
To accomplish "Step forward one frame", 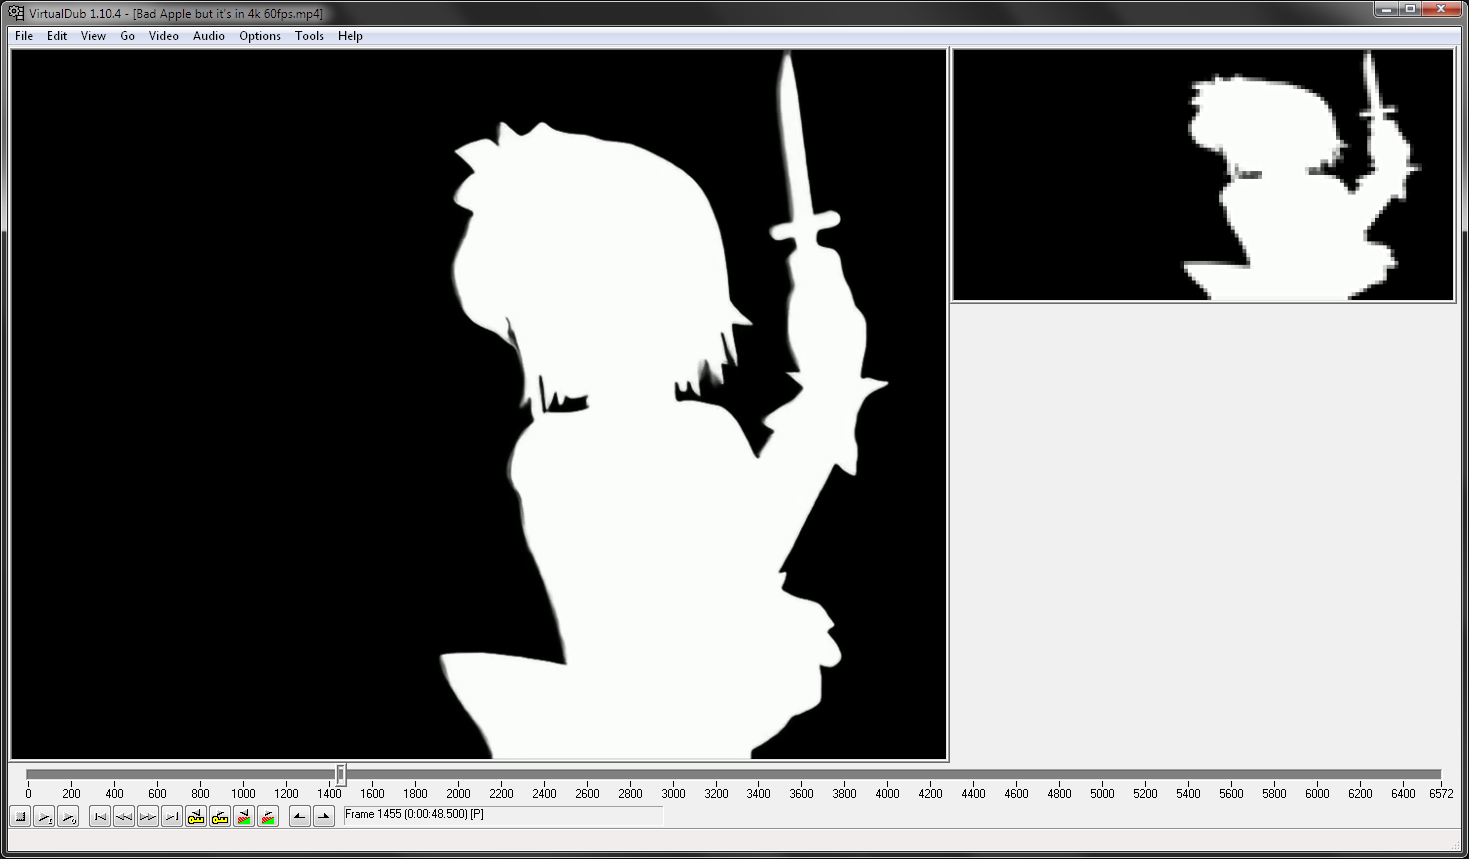I will click(148, 817).
